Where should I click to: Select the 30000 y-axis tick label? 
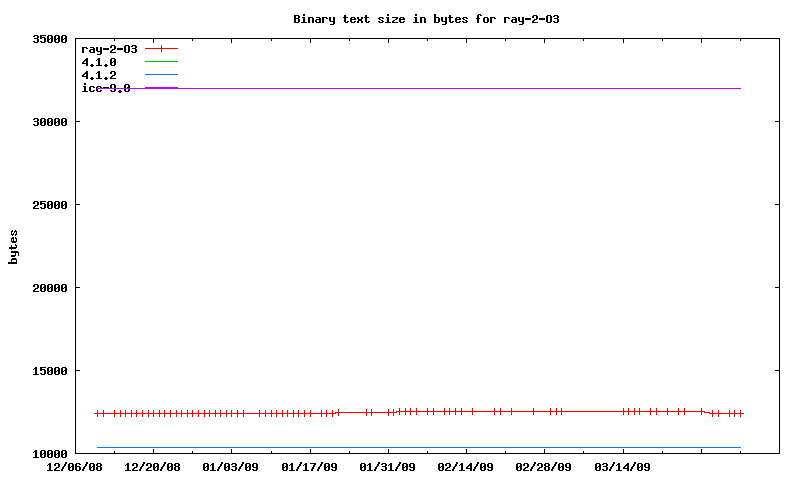pos(47,122)
